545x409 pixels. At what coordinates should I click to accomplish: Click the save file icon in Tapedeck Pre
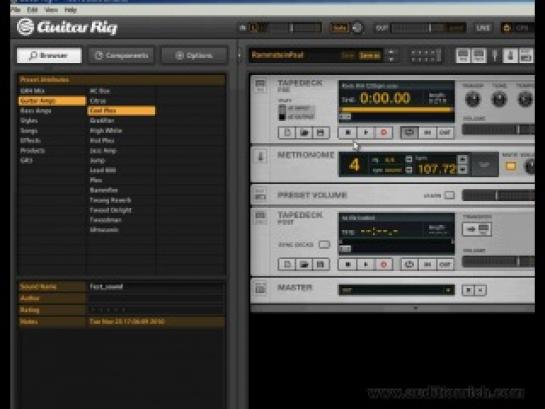coord(320,133)
